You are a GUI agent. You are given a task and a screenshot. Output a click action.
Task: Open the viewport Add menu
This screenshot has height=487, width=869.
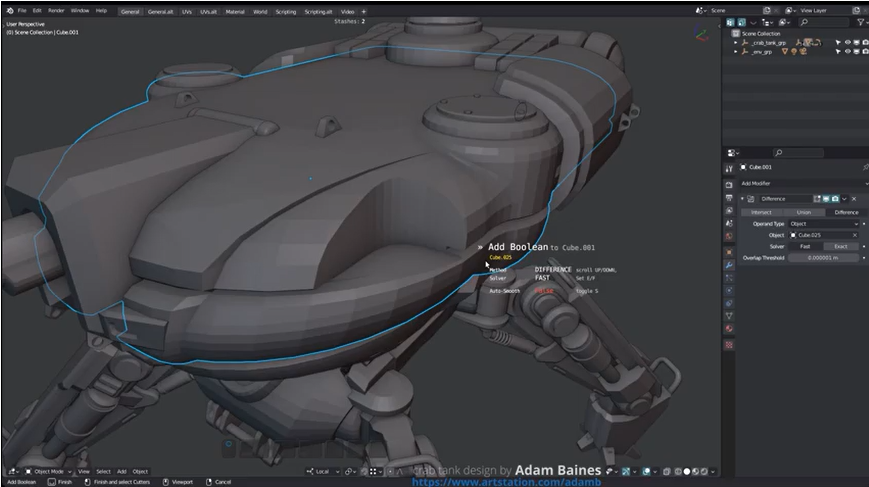point(121,471)
